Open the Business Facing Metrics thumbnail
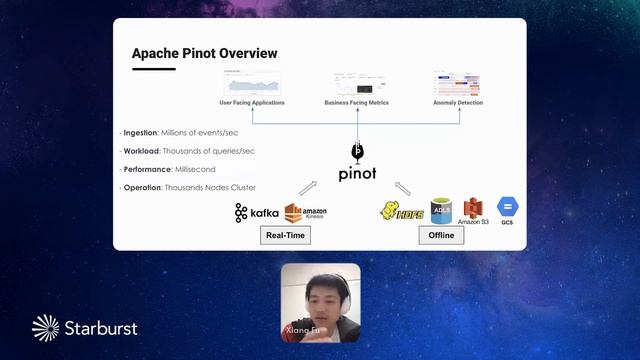Image resolution: width=640 pixels, height=360 pixels. click(359, 84)
